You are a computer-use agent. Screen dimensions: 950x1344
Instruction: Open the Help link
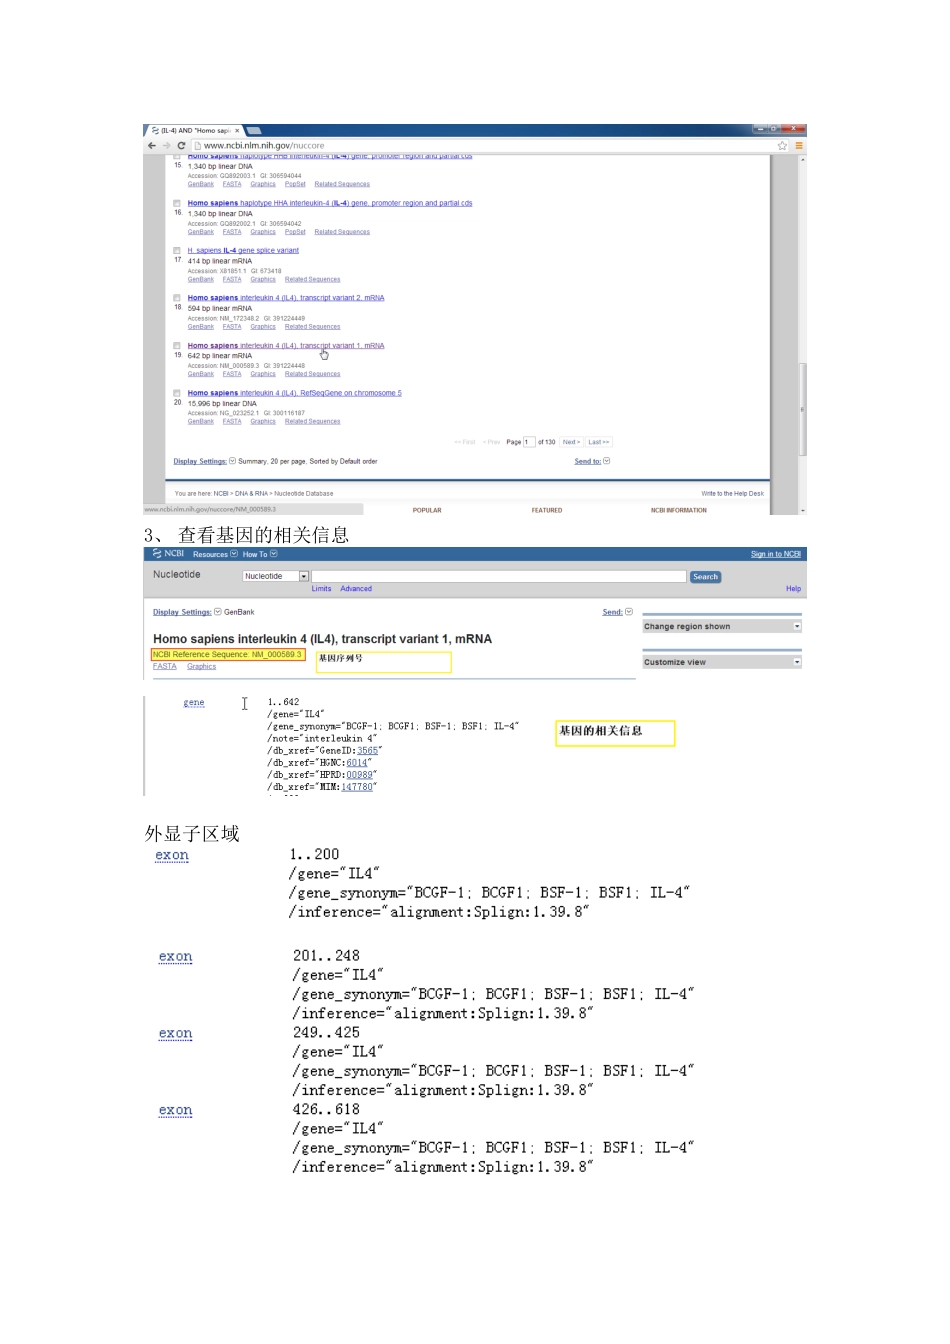(x=793, y=589)
